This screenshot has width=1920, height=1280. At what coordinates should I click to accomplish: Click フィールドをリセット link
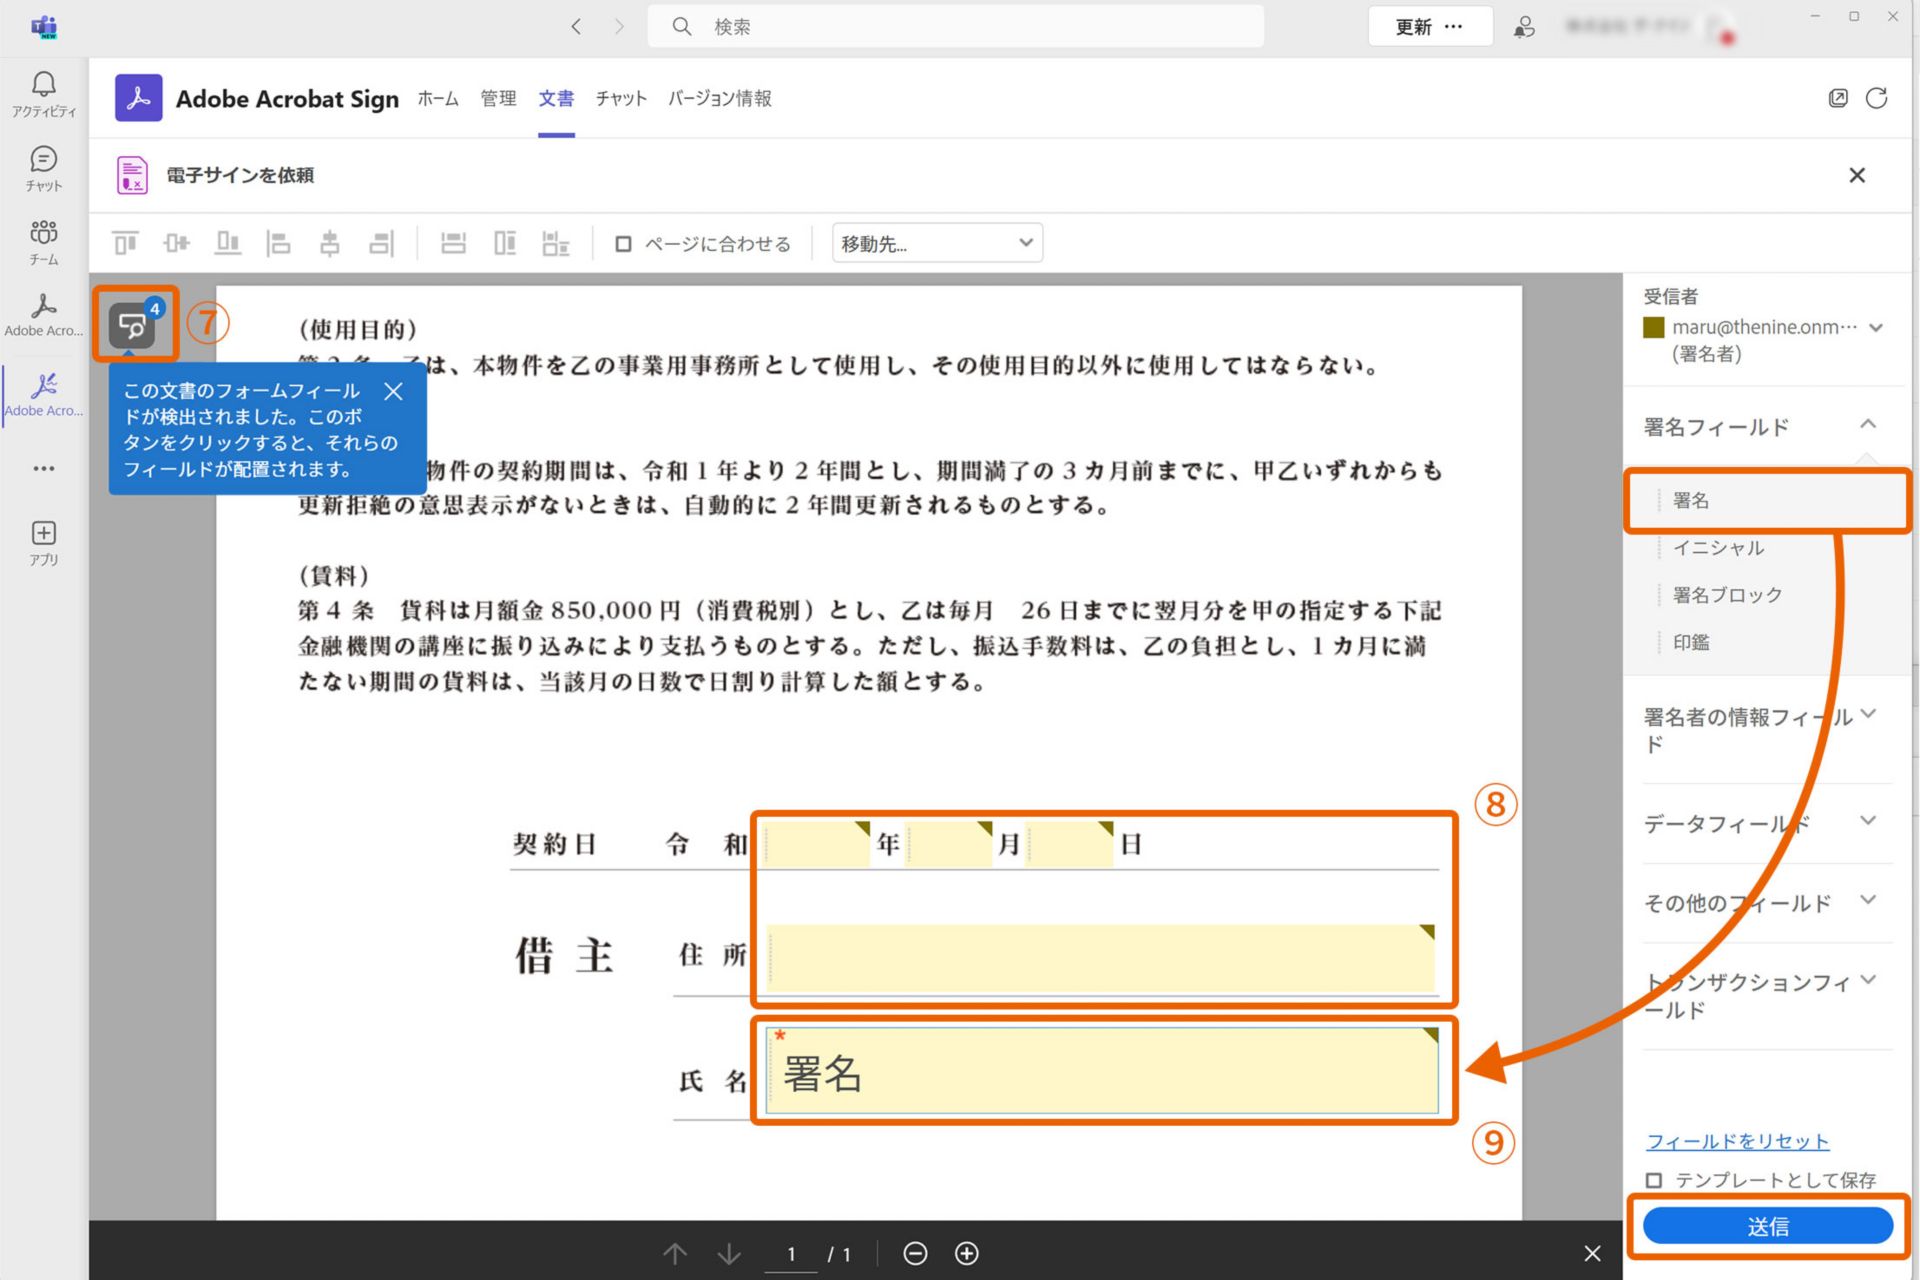point(1737,1141)
